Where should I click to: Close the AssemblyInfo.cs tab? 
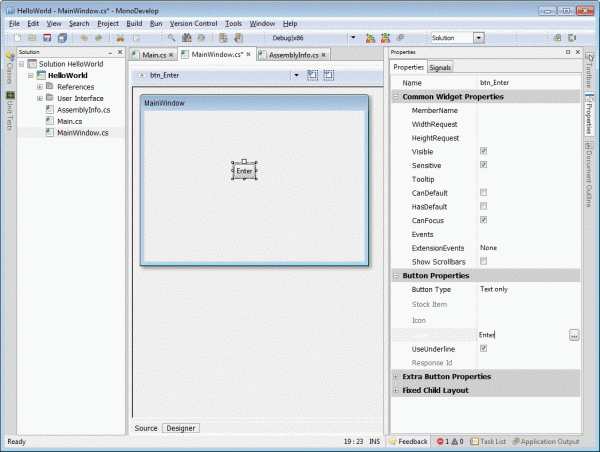(x=324, y=55)
